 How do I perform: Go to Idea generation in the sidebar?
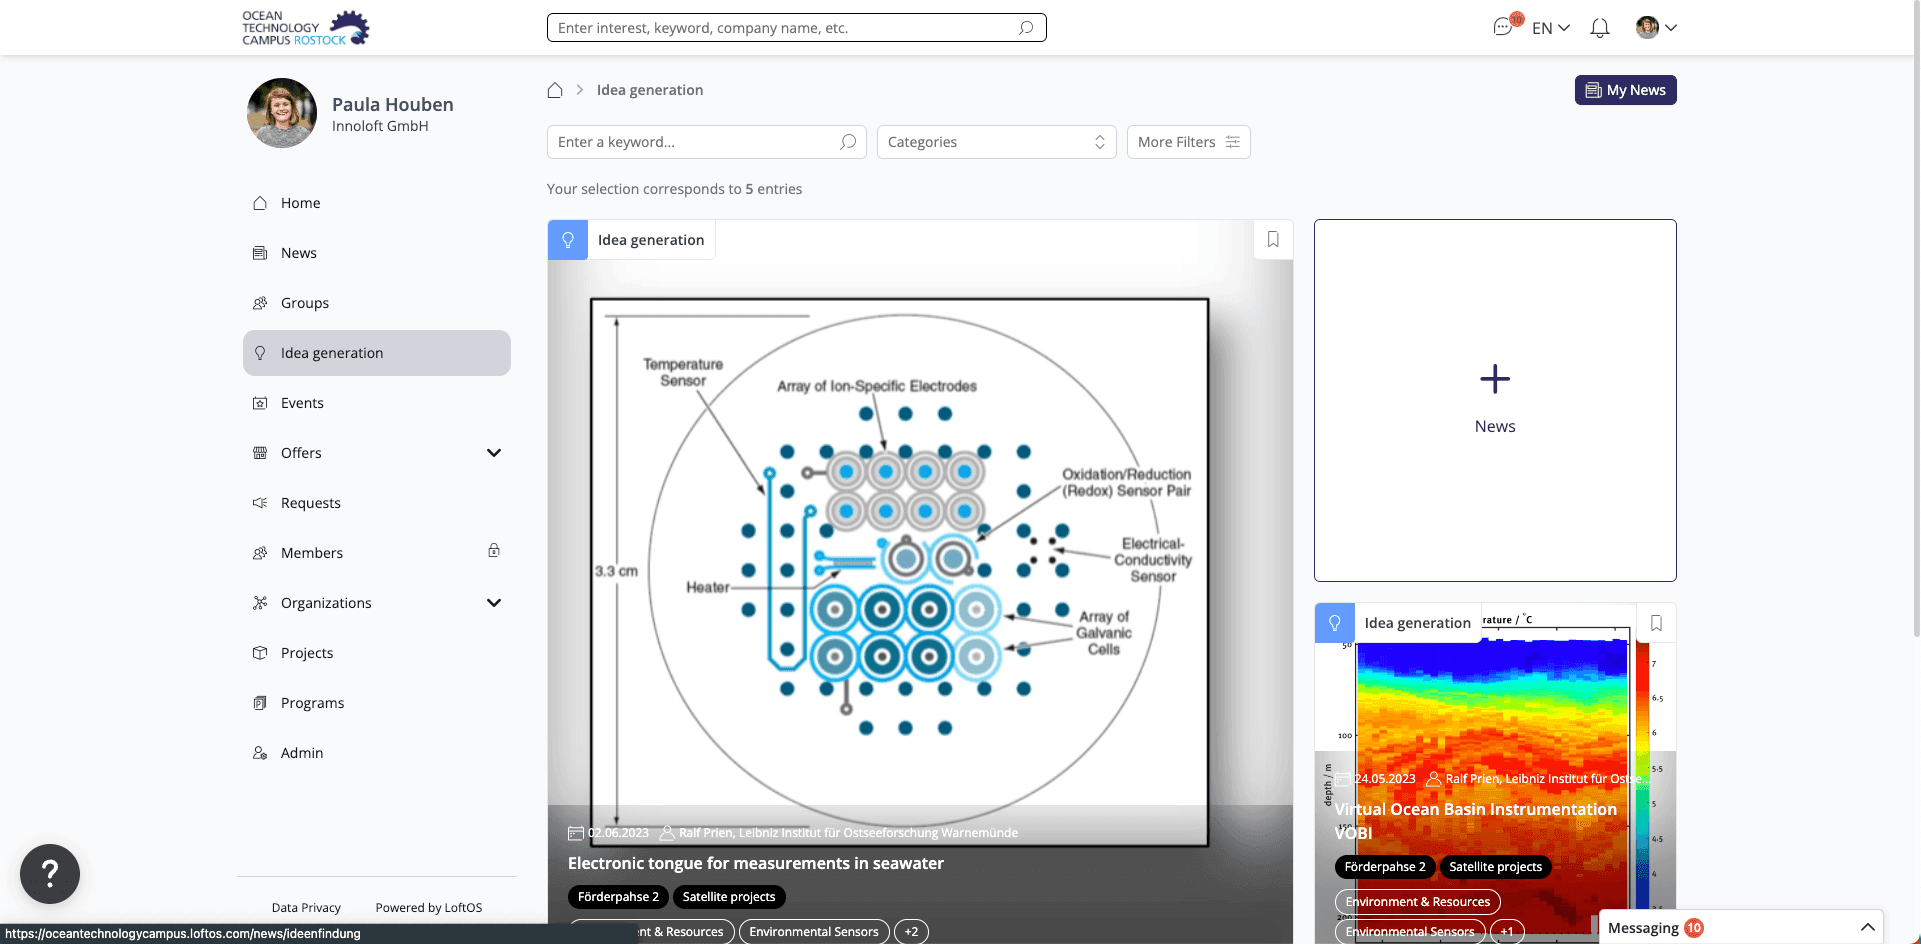point(377,353)
